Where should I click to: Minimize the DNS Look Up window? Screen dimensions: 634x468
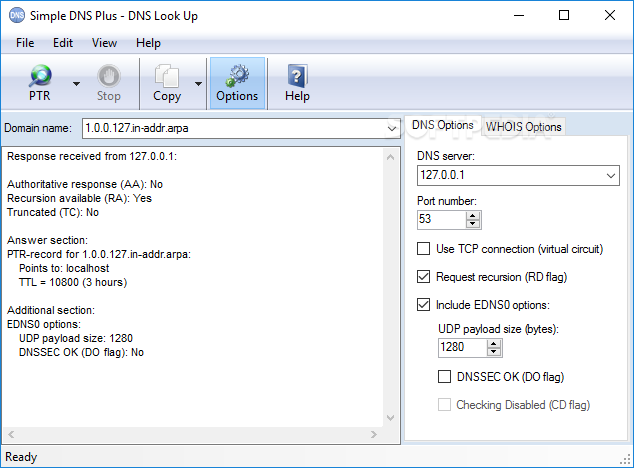coord(519,15)
